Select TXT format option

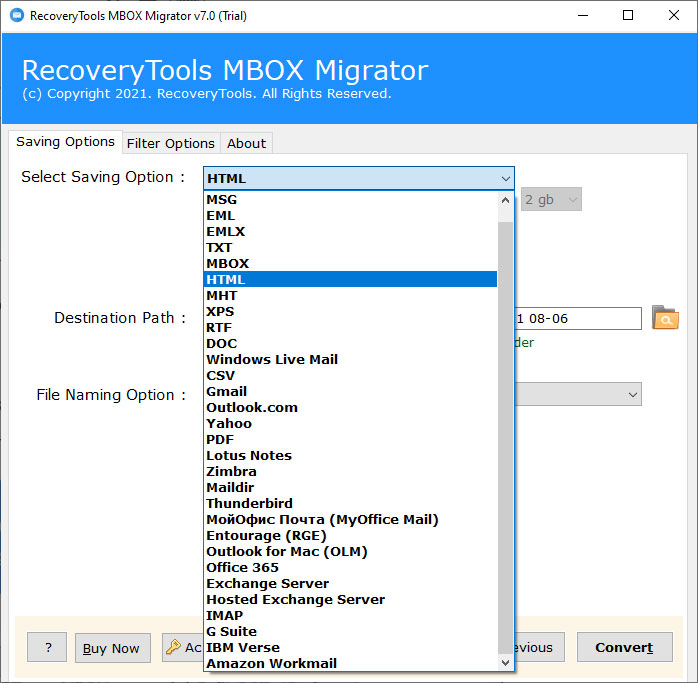(350, 248)
